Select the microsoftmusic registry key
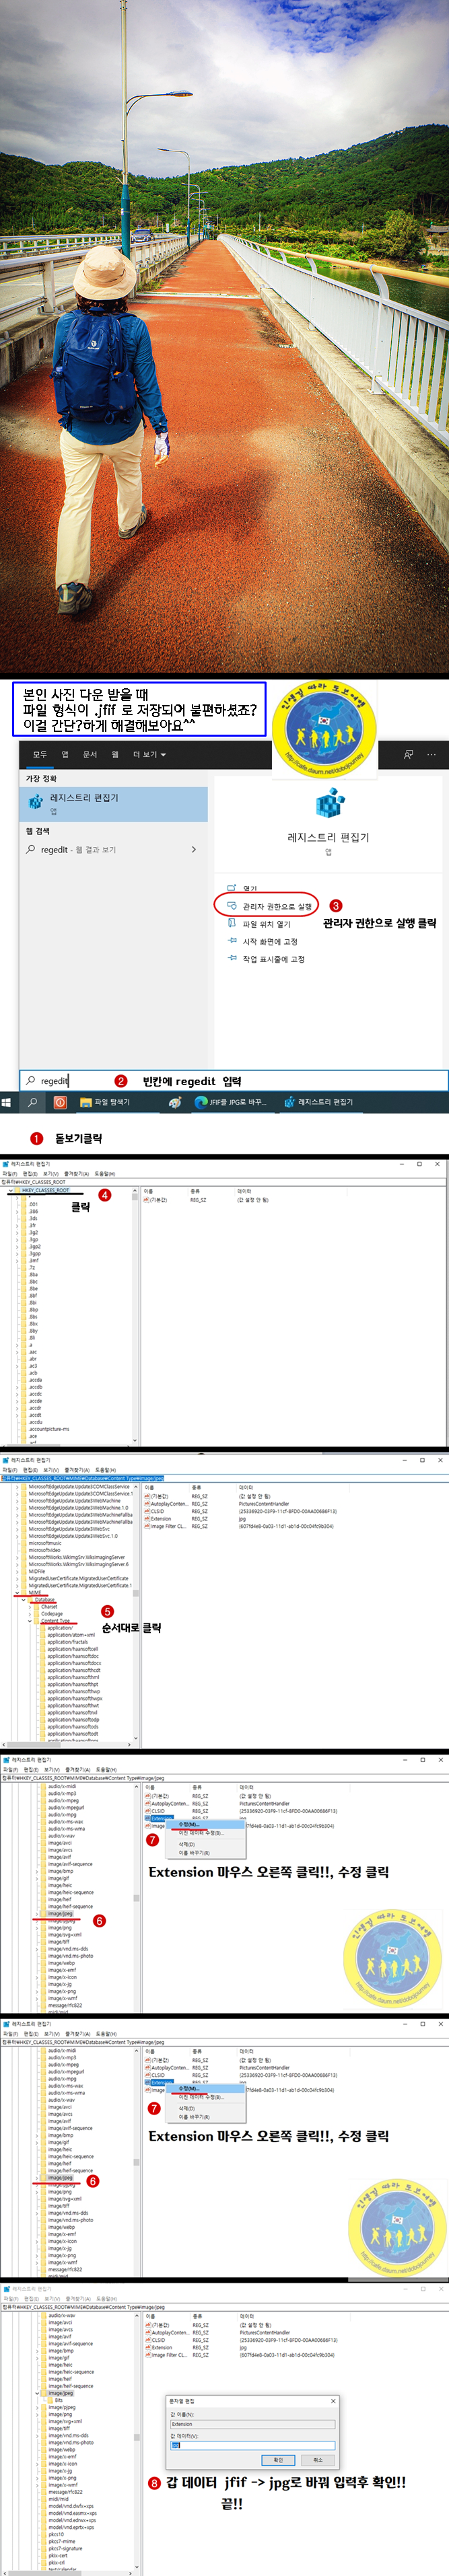Image resolution: width=449 pixels, height=2576 pixels. (45, 1542)
